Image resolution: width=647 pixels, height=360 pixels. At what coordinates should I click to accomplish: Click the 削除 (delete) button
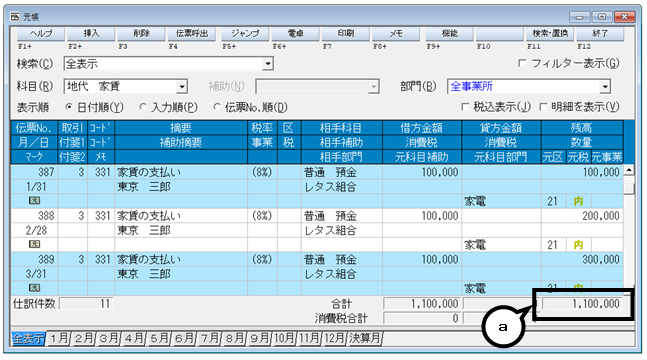click(142, 34)
